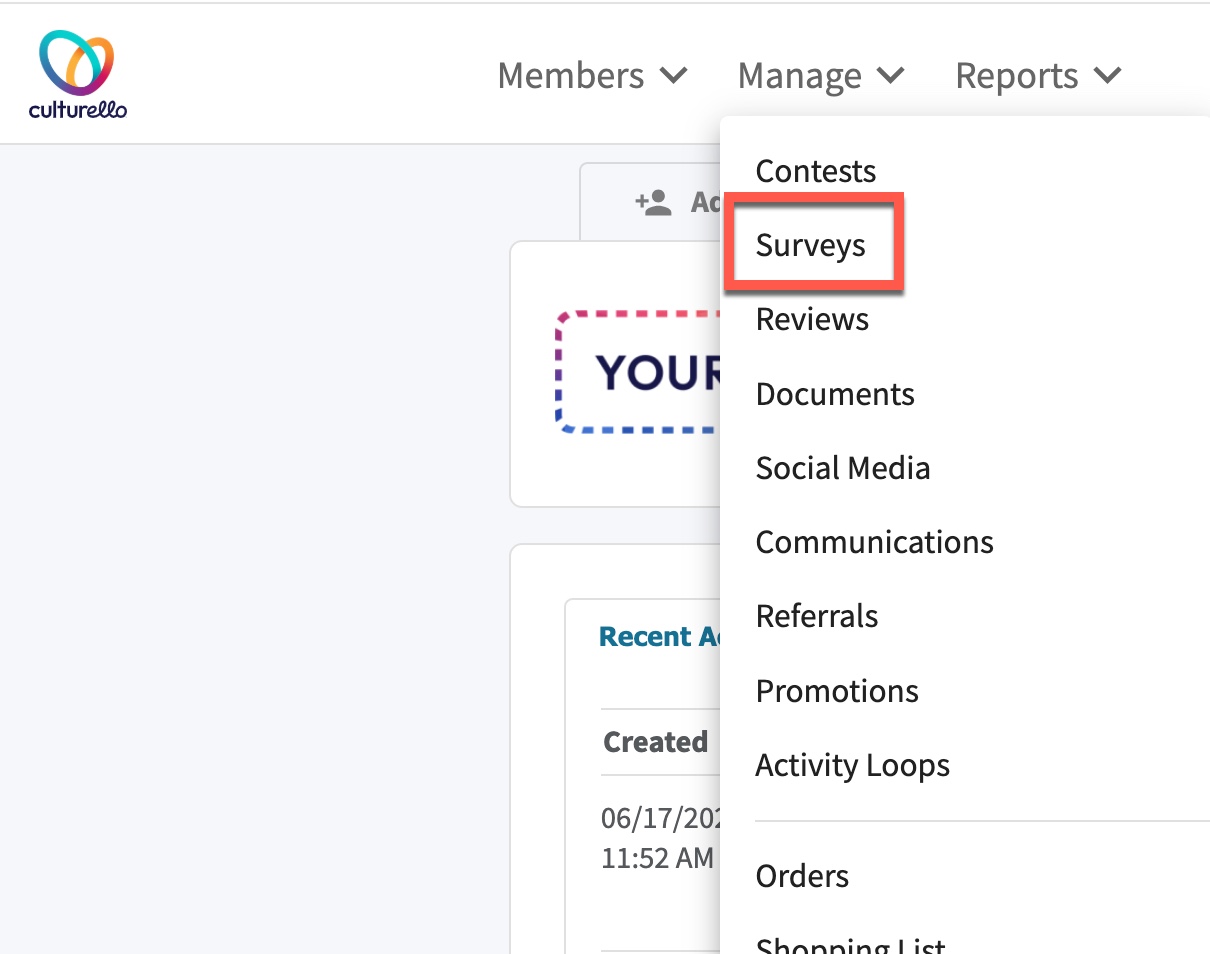Click the Culturello logo
Viewport: 1210px width, 954px height.
[78, 75]
